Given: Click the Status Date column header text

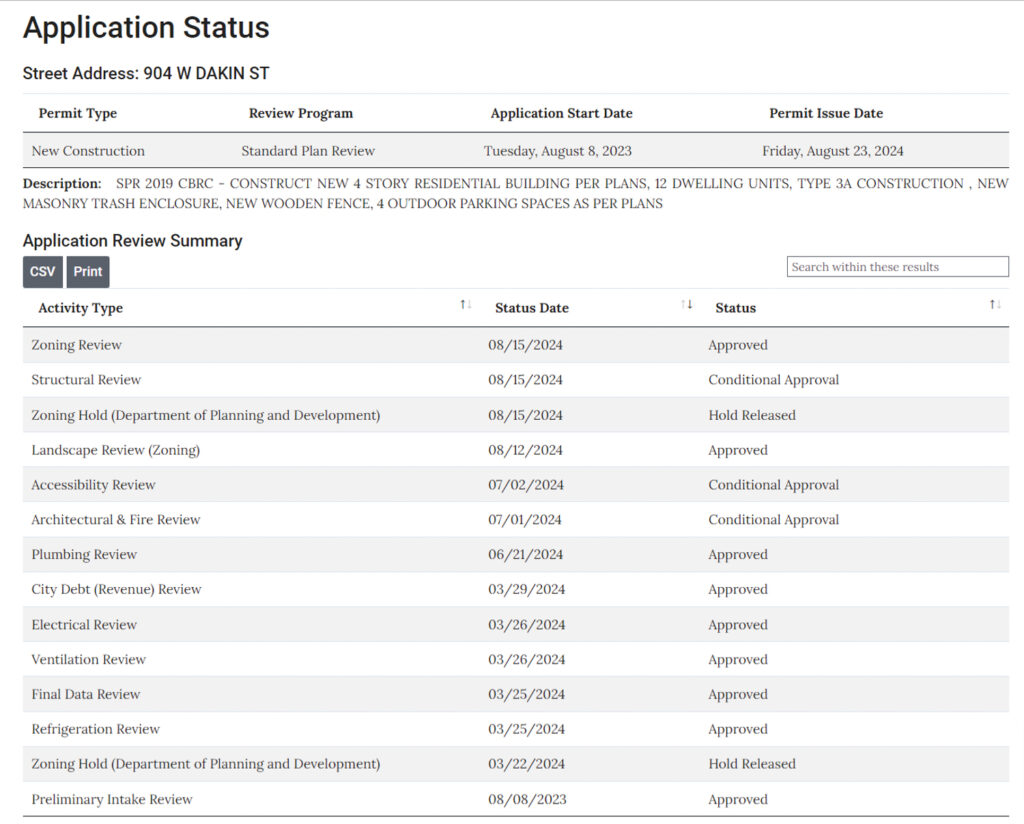Looking at the screenshot, I should coord(531,308).
